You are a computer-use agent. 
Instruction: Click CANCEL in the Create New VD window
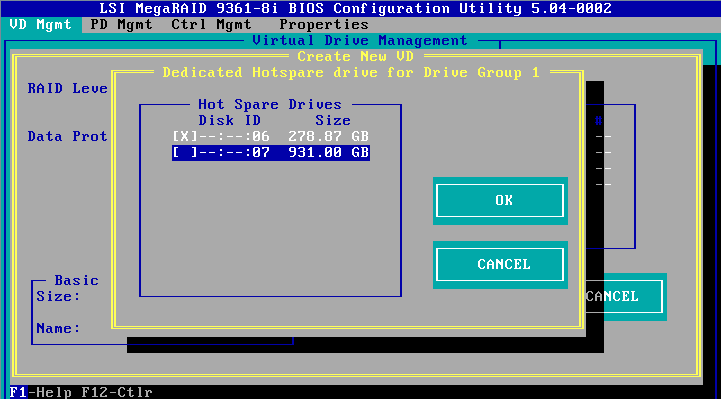(625, 296)
